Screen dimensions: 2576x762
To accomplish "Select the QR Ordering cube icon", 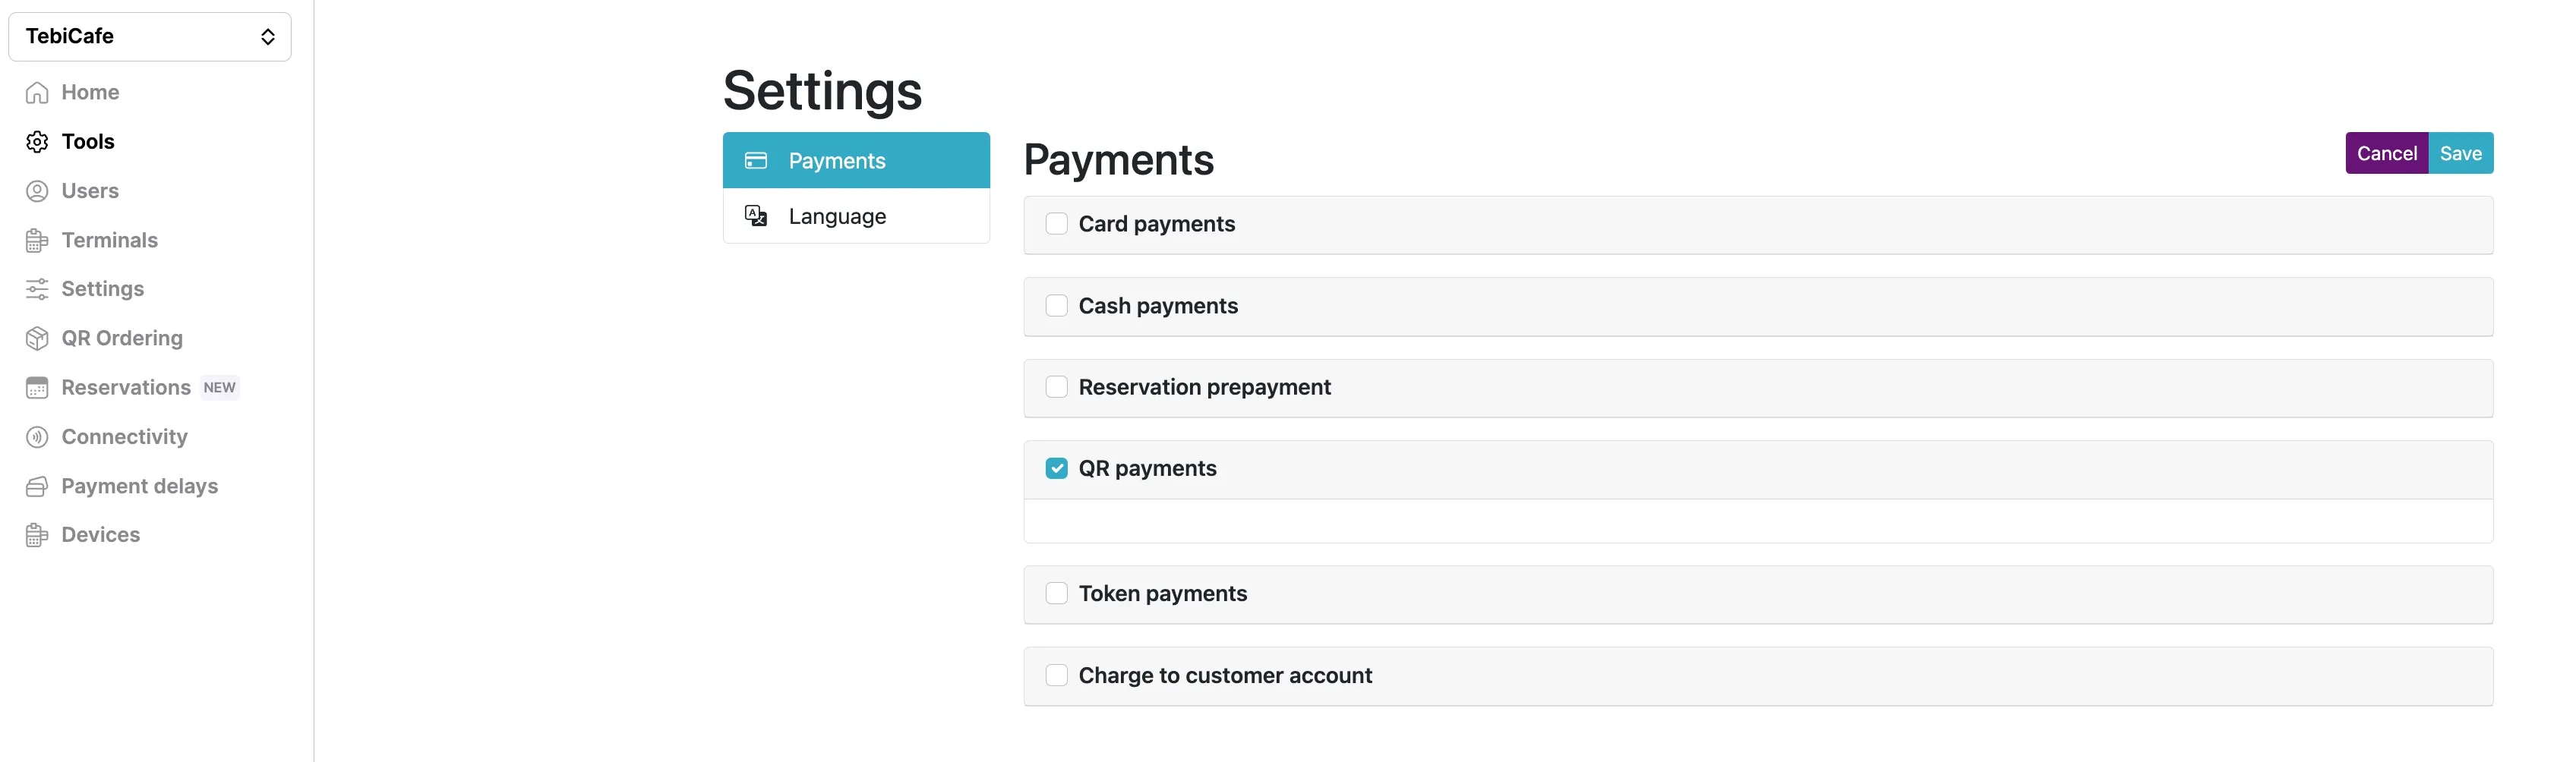I will click(x=37, y=338).
